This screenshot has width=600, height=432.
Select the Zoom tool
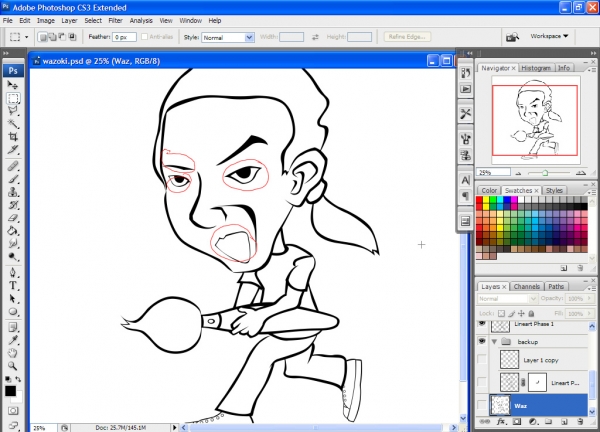point(13,366)
